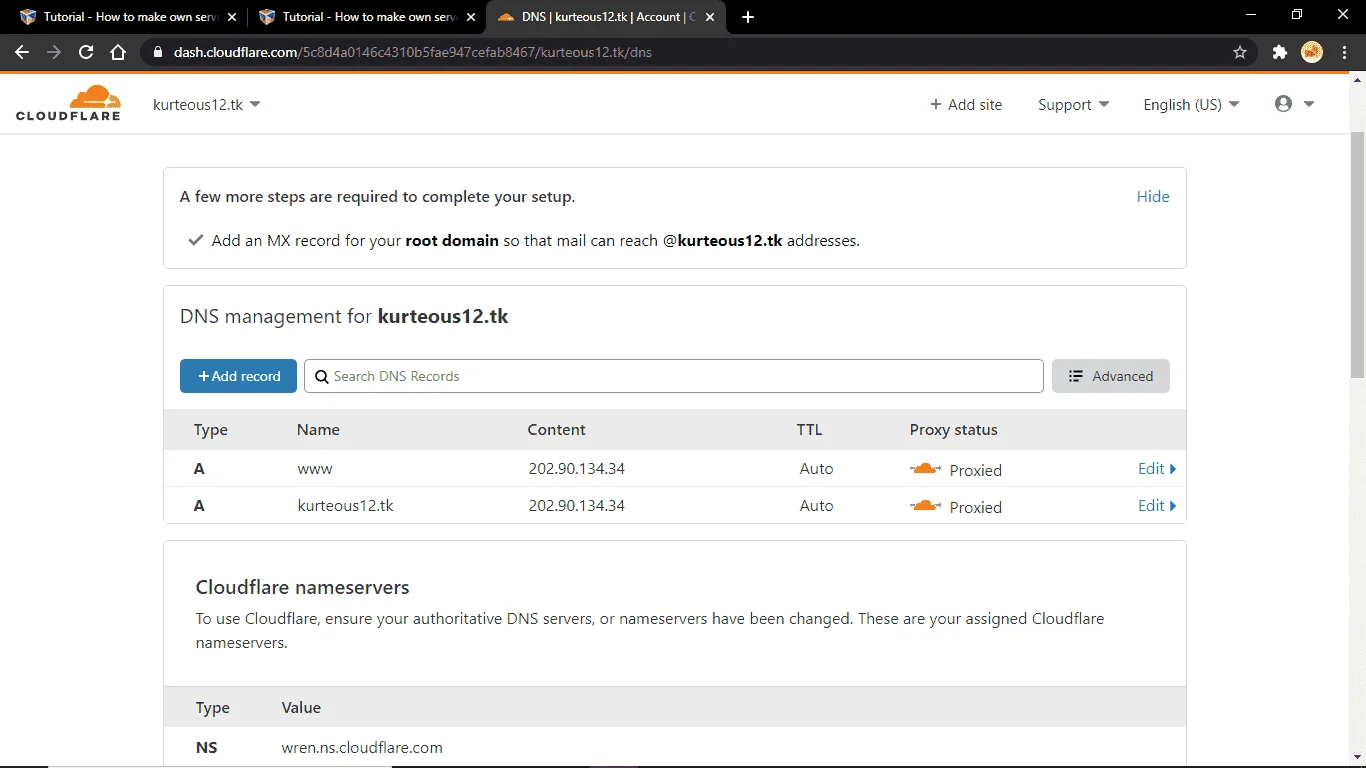Close the first Tutorial tab
Image resolution: width=1366 pixels, height=768 pixels.
pyautogui.click(x=232, y=17)
